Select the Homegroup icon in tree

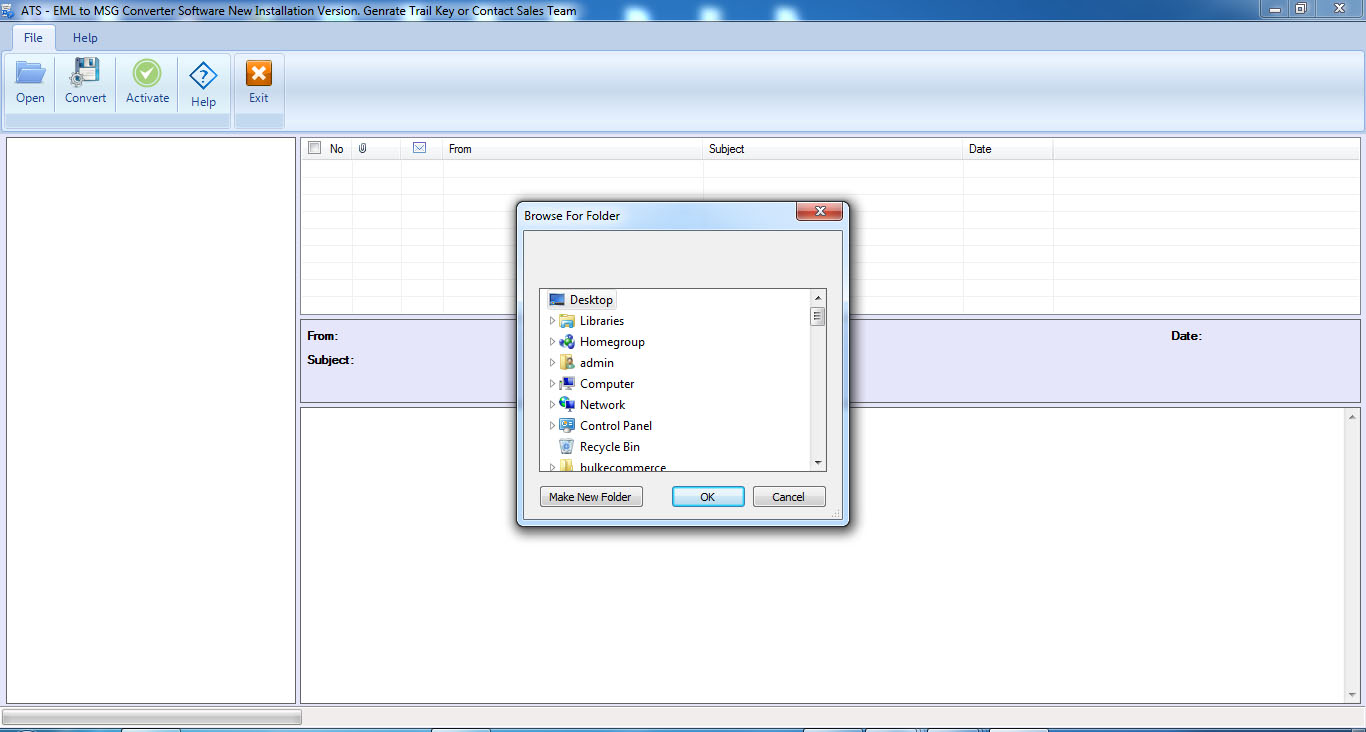(567, 342)
